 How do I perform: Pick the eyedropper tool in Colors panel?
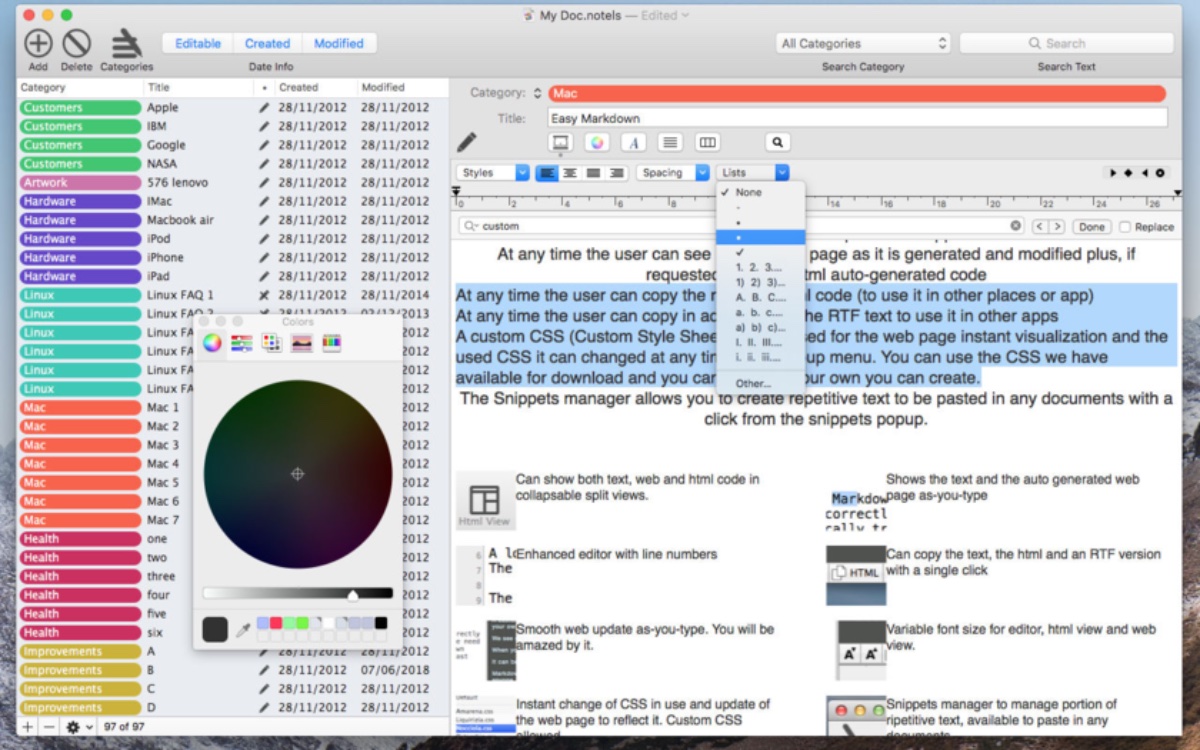[x=242, y=630]
